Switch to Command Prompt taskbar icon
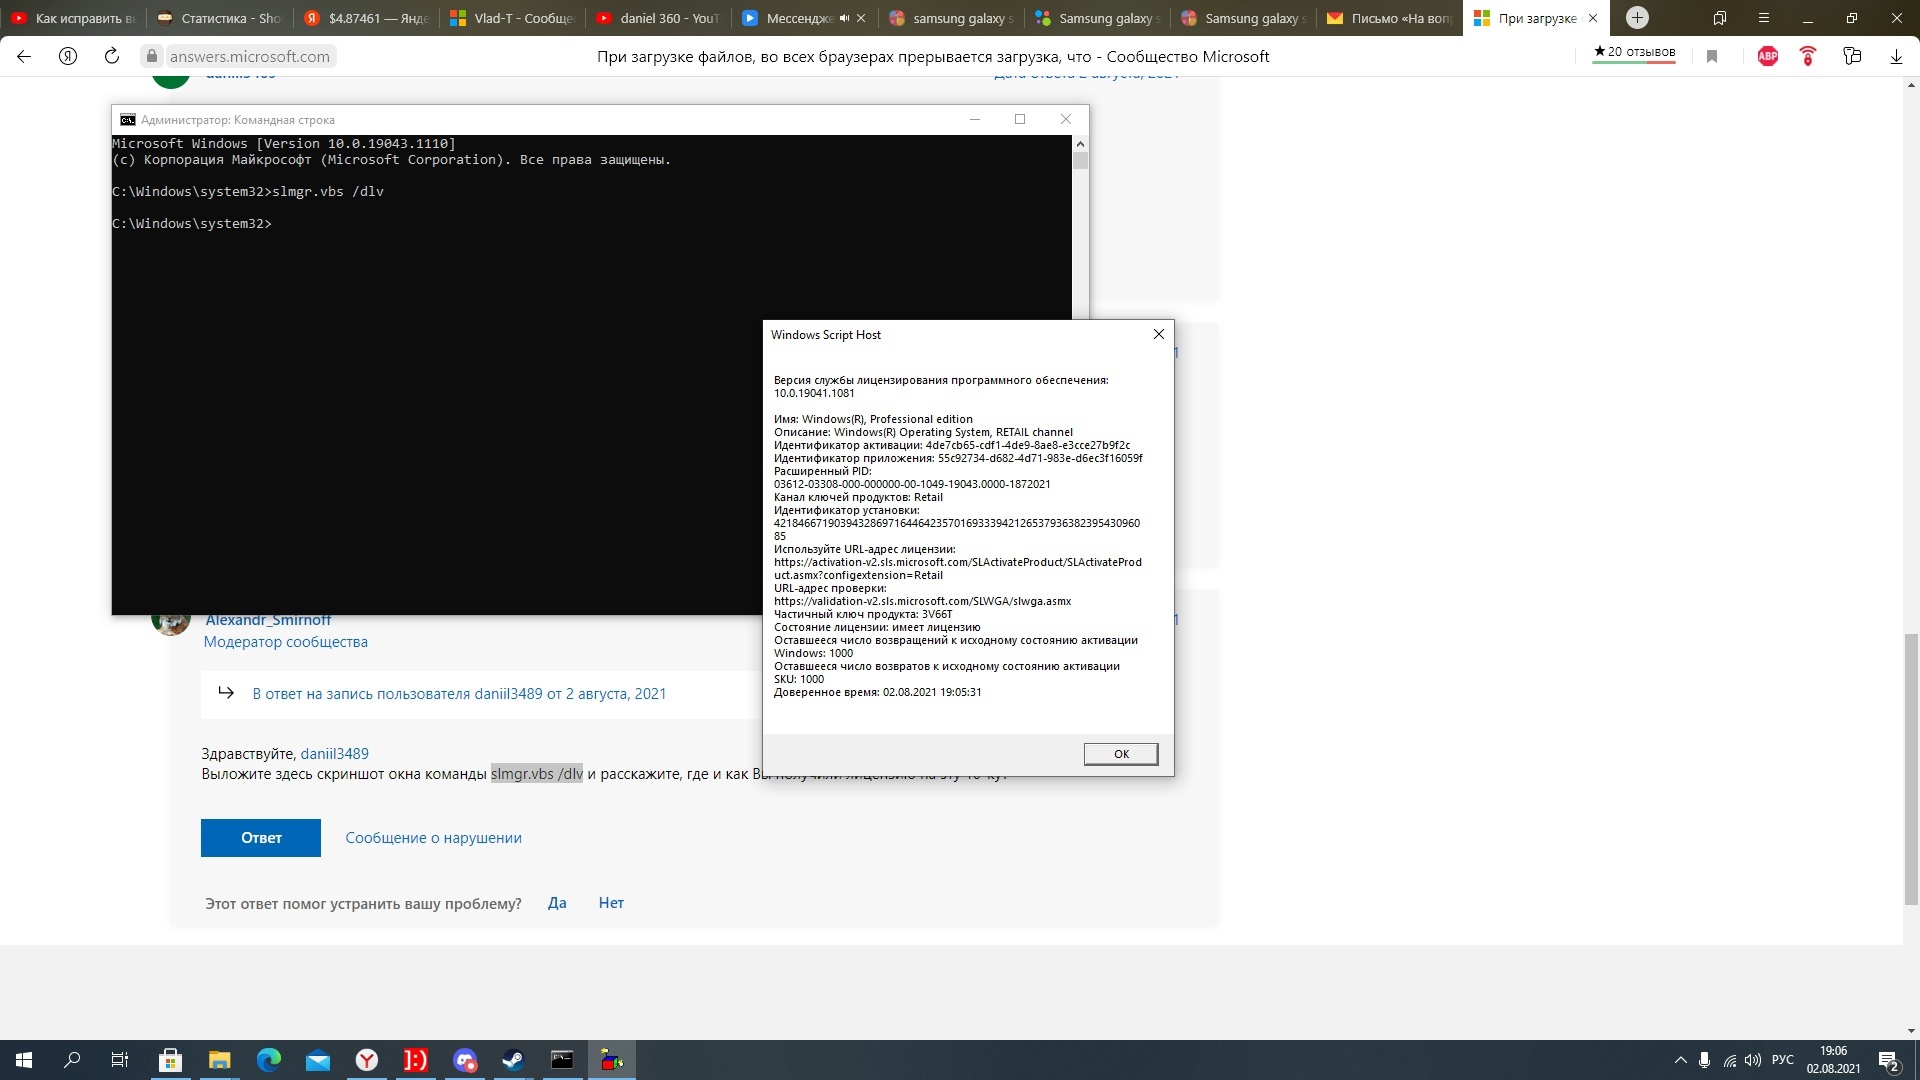This screenshot has height=1080, width=1920. [x=562, y=1060]
